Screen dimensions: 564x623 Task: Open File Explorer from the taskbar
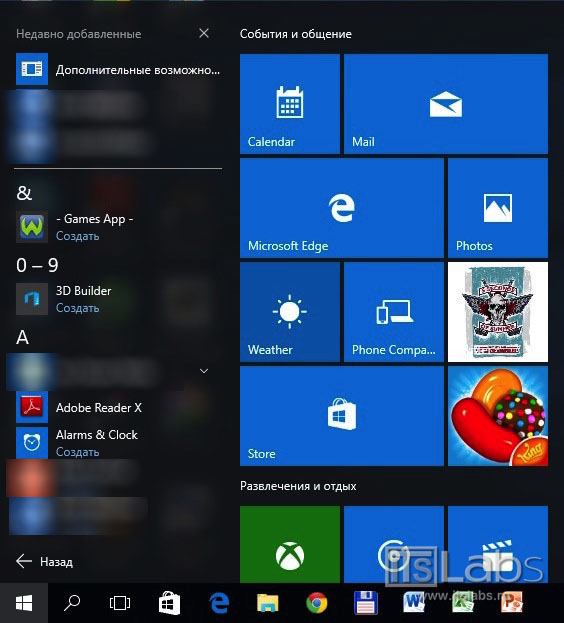pyautogui.click(x=267, y=603)
